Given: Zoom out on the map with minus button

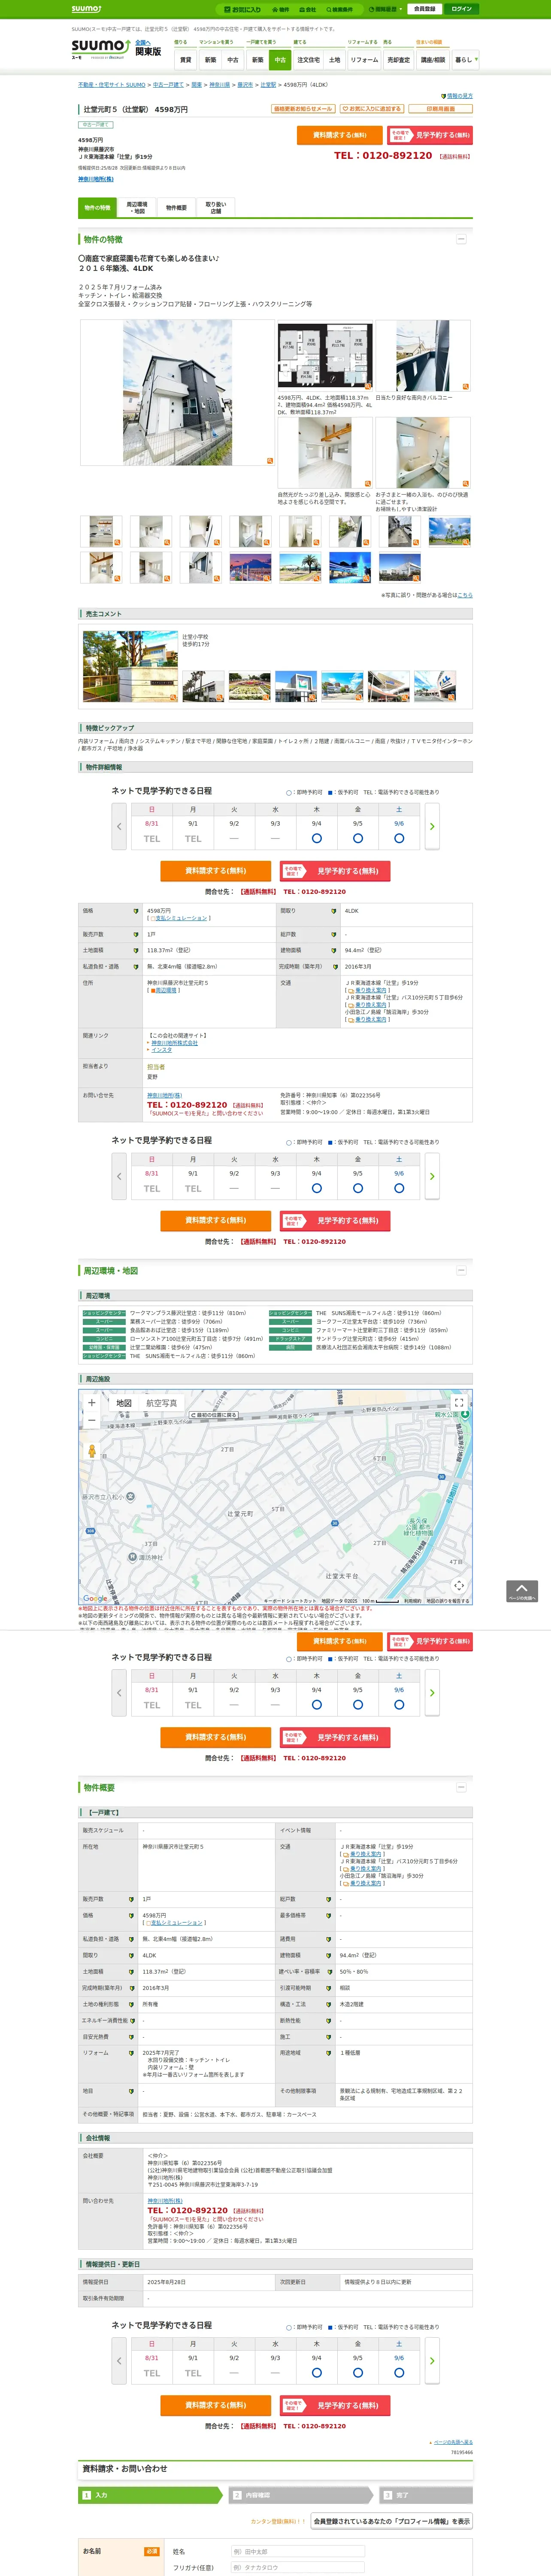Looking at the screenshot, I should (92, 1420).
